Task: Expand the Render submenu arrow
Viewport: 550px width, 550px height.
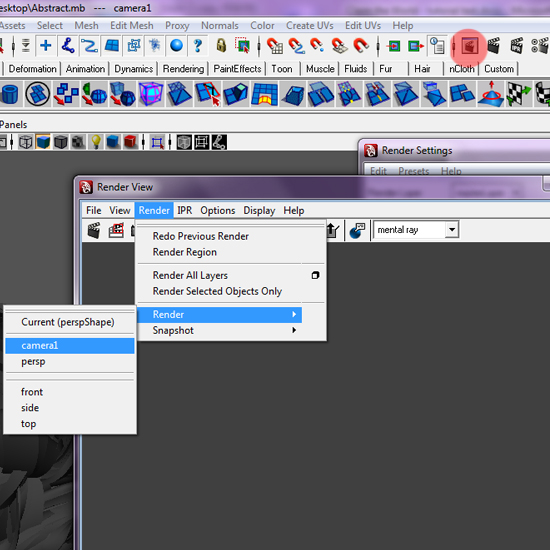Action: pos(294,314)
